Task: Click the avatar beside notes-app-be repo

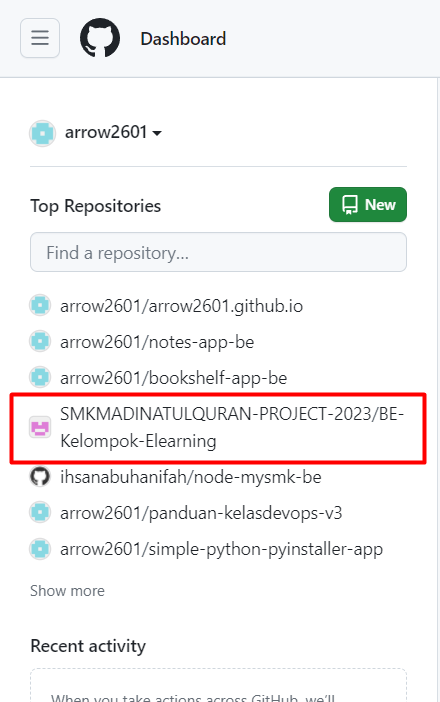Action: pyautogui.click(x=40, y=342)
